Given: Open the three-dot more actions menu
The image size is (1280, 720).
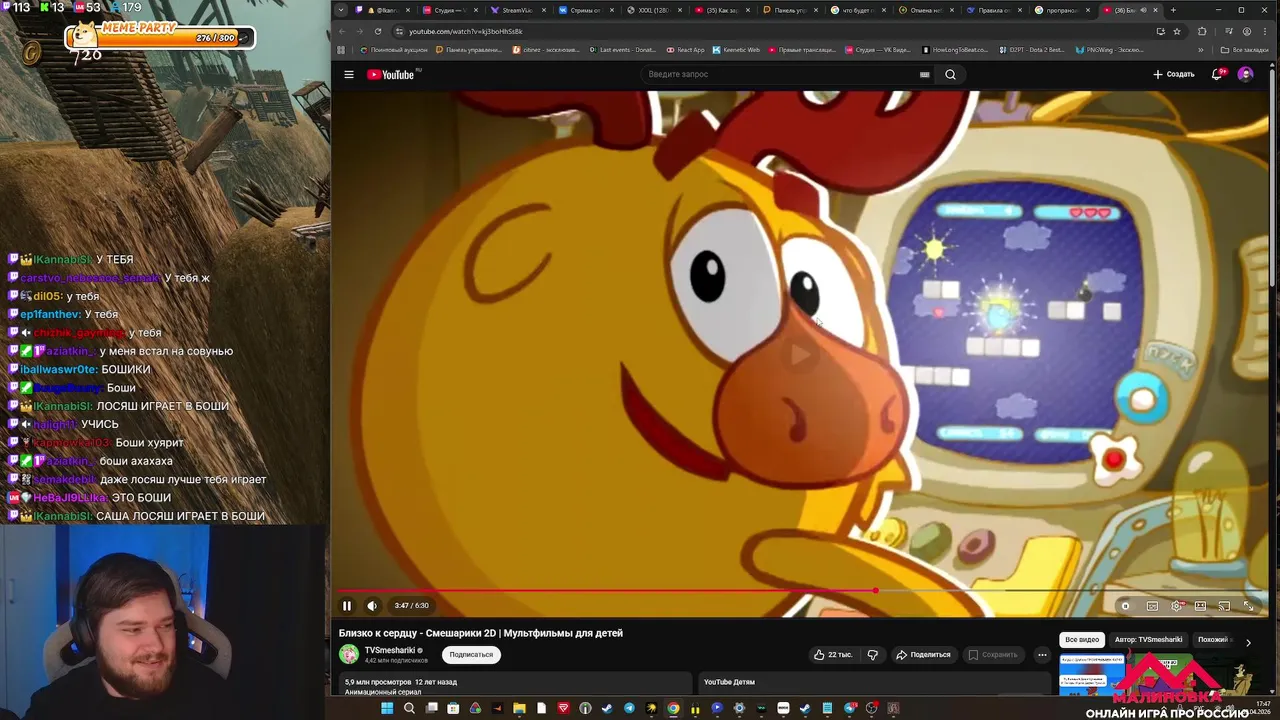Looking at the screenshot, I should [x=1042, y=655].
